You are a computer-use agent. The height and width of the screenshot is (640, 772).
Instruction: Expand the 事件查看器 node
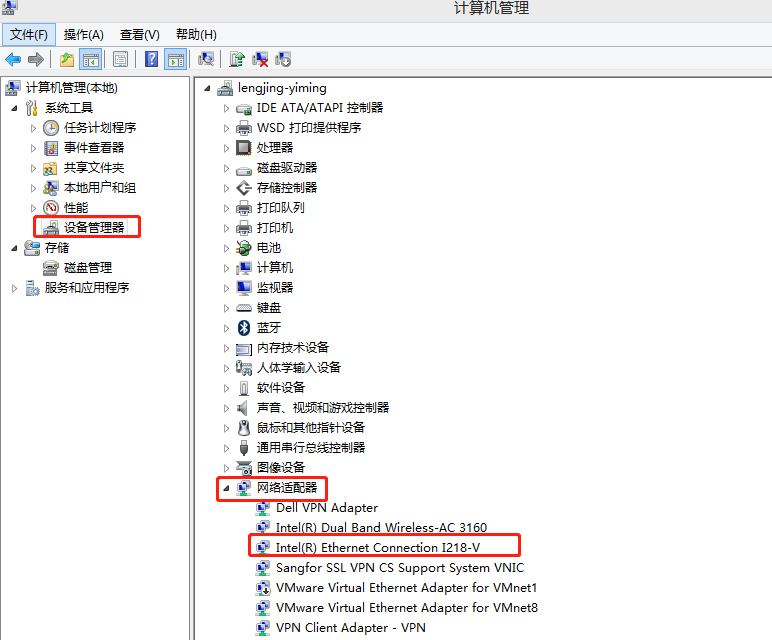pos(33,148)
